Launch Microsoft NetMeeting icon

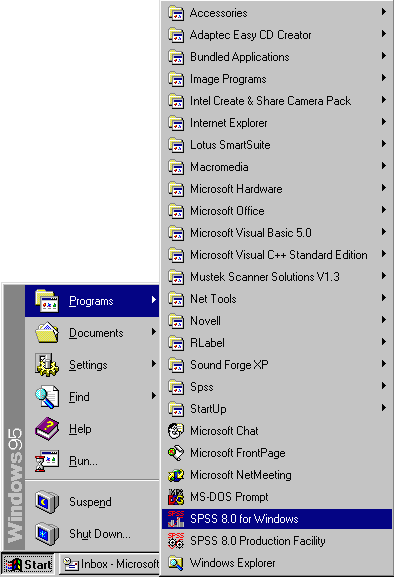[176, 475]
